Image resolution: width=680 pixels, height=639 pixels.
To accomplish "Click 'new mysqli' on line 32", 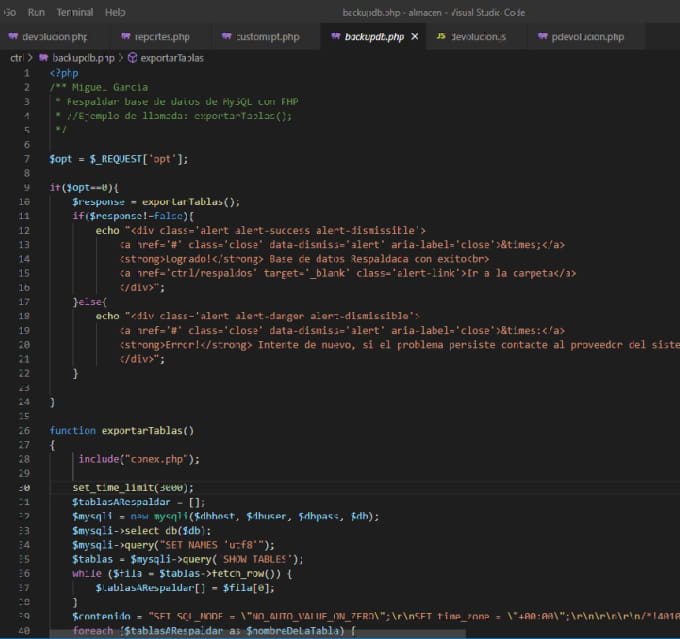I will 159,516.
